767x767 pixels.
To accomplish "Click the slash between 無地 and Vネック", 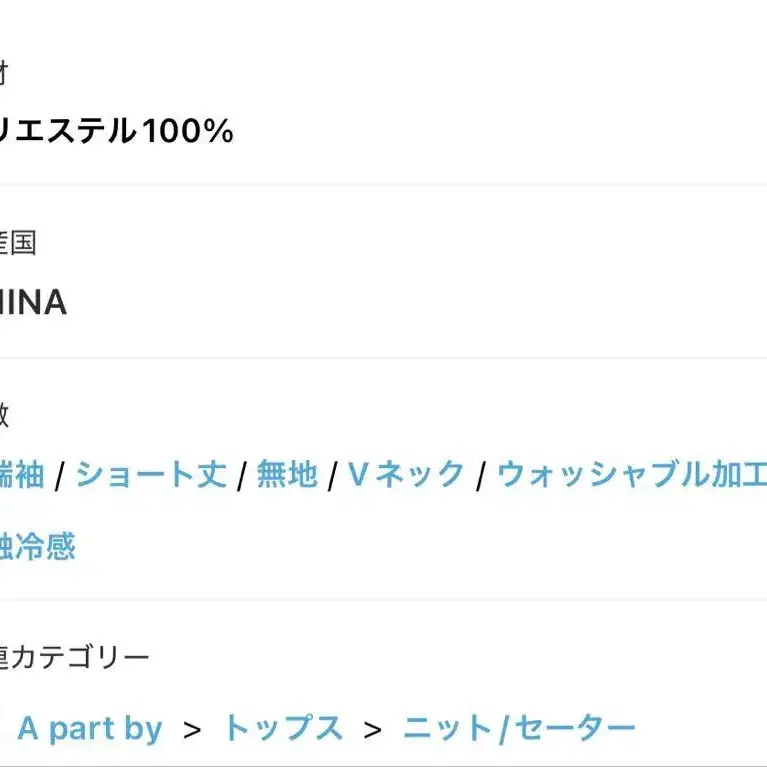I will click(332, 475).
